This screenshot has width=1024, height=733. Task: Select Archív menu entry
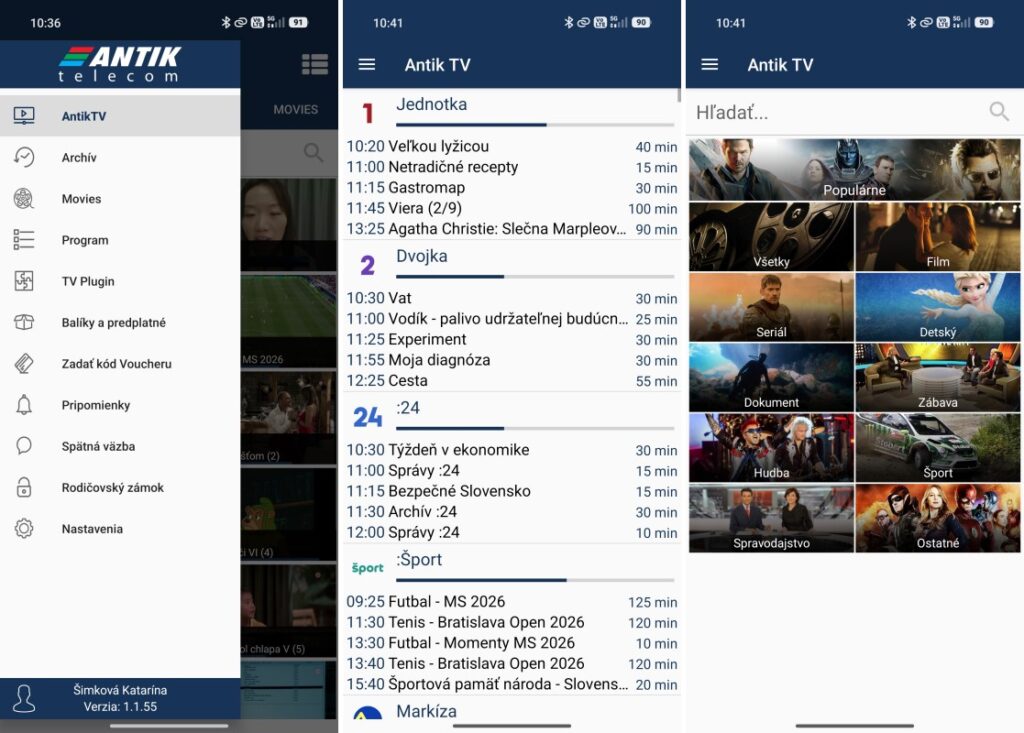pyautogui.click(x=120, y=157)
